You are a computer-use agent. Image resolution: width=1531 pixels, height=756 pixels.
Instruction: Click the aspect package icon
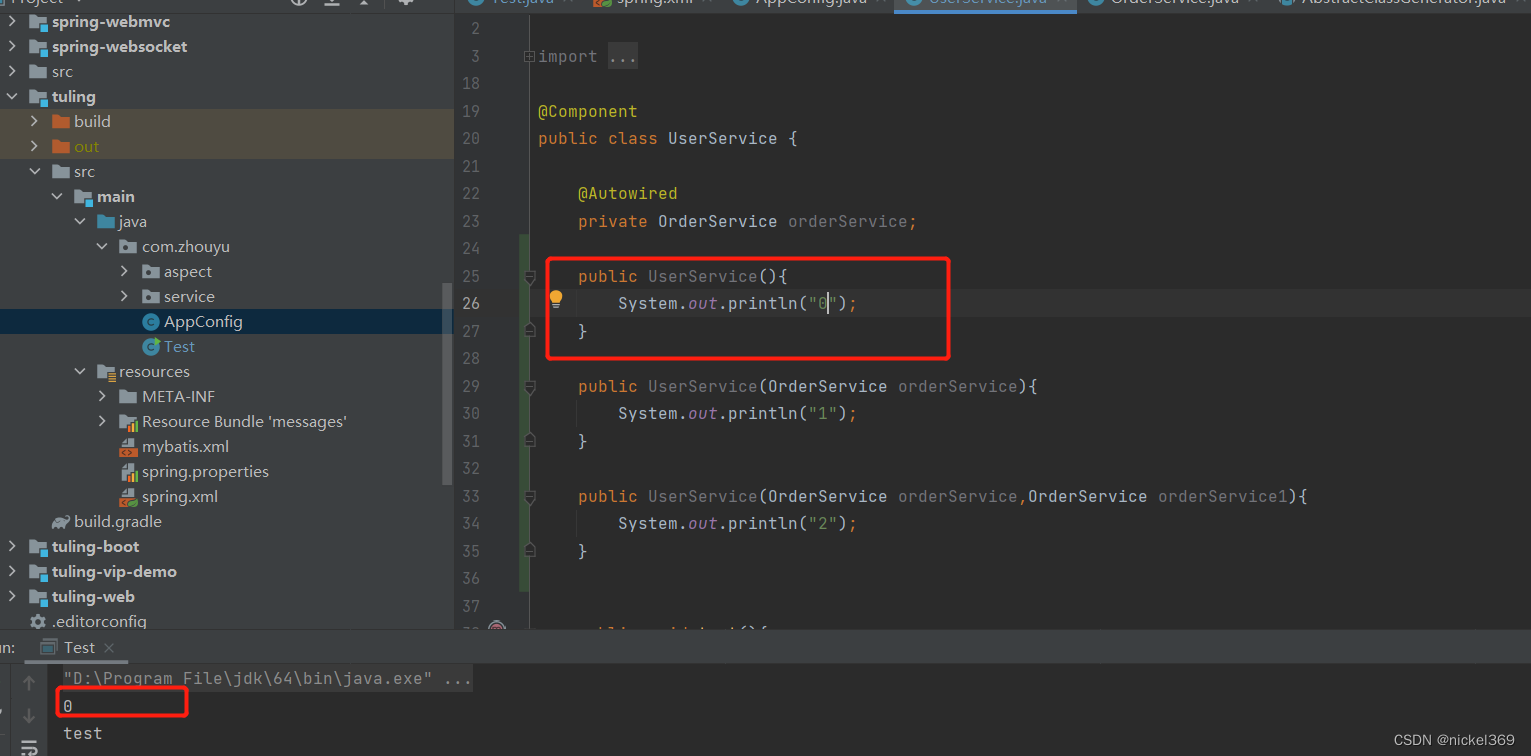coord(151,272)
